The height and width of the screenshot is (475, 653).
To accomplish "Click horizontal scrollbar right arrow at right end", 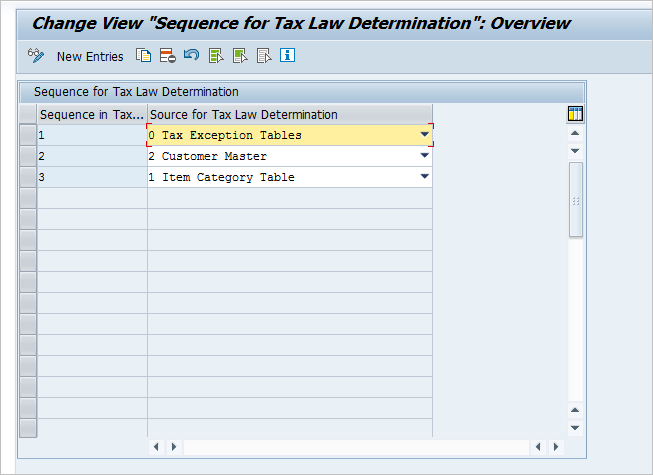I will pyautogui.click(x=556, y=447).
